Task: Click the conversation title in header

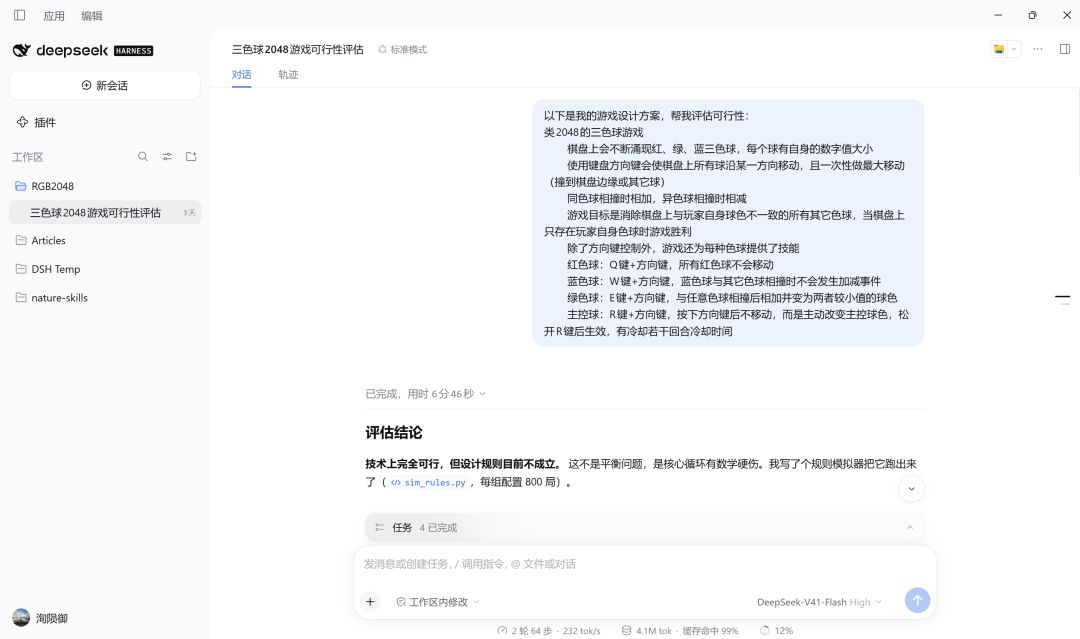Action: (x=298, y=50)
